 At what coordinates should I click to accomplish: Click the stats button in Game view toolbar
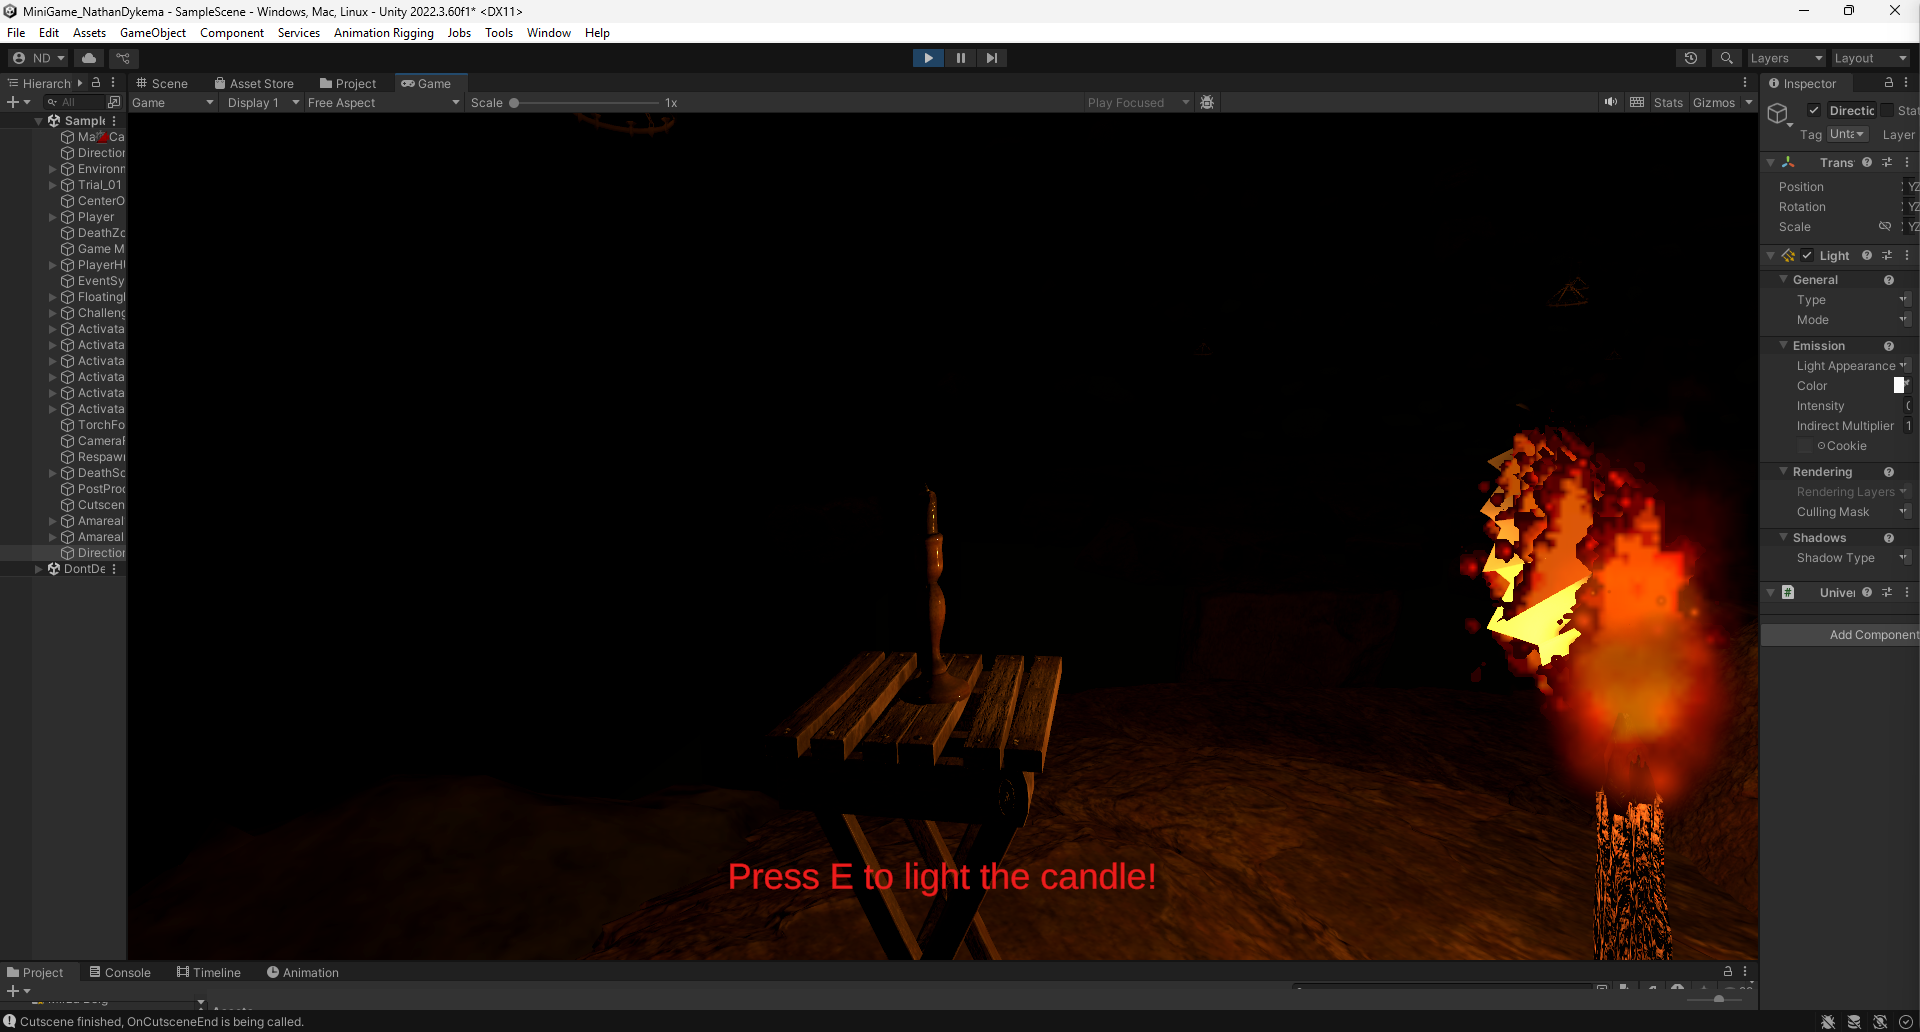tap(1668, 102)
